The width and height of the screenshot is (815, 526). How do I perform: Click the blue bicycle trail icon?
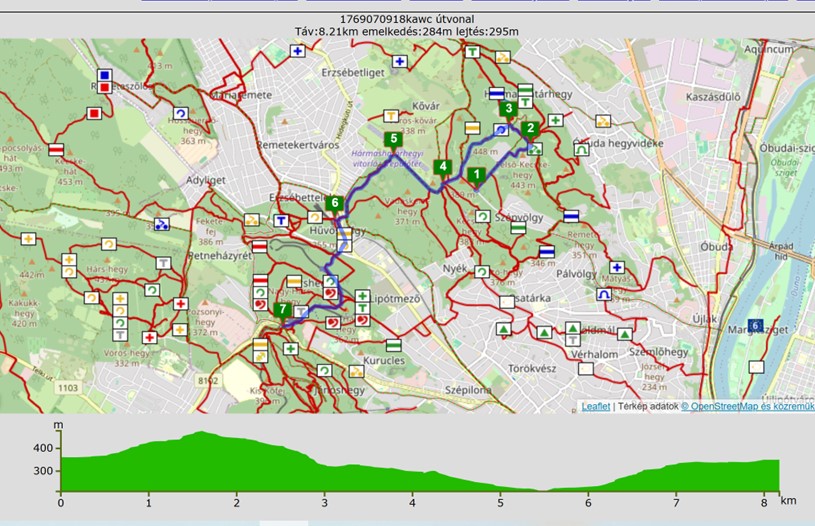[162, 225]
